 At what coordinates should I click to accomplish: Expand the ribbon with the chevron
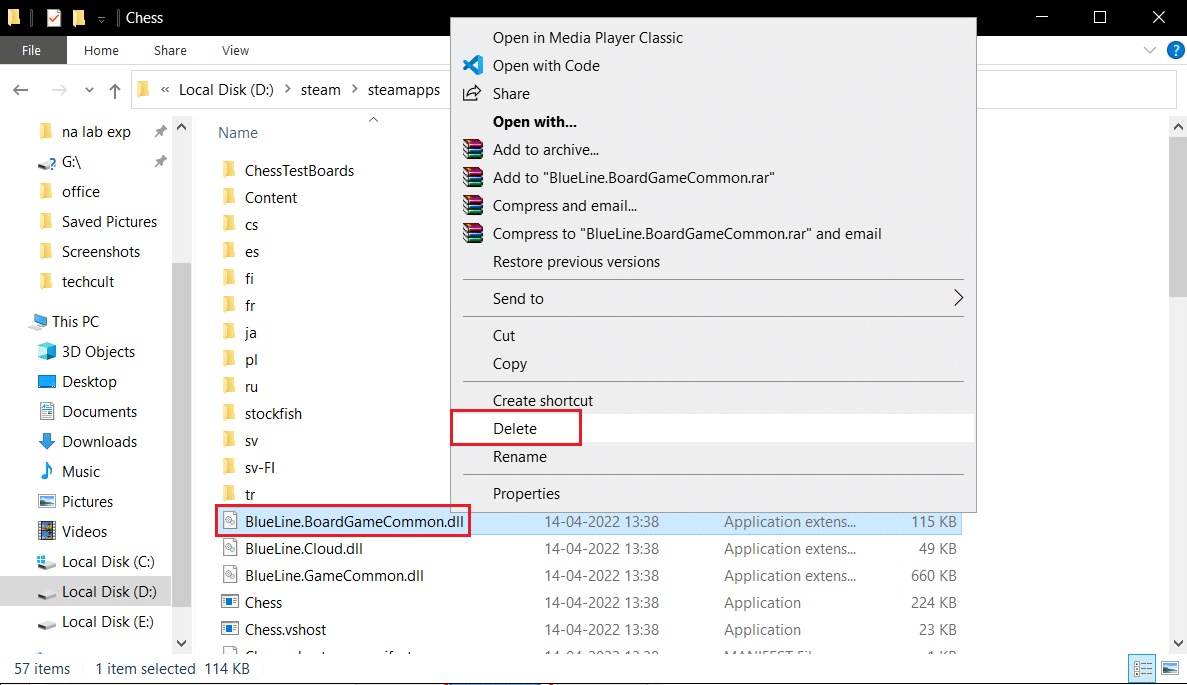(1150, 51)
